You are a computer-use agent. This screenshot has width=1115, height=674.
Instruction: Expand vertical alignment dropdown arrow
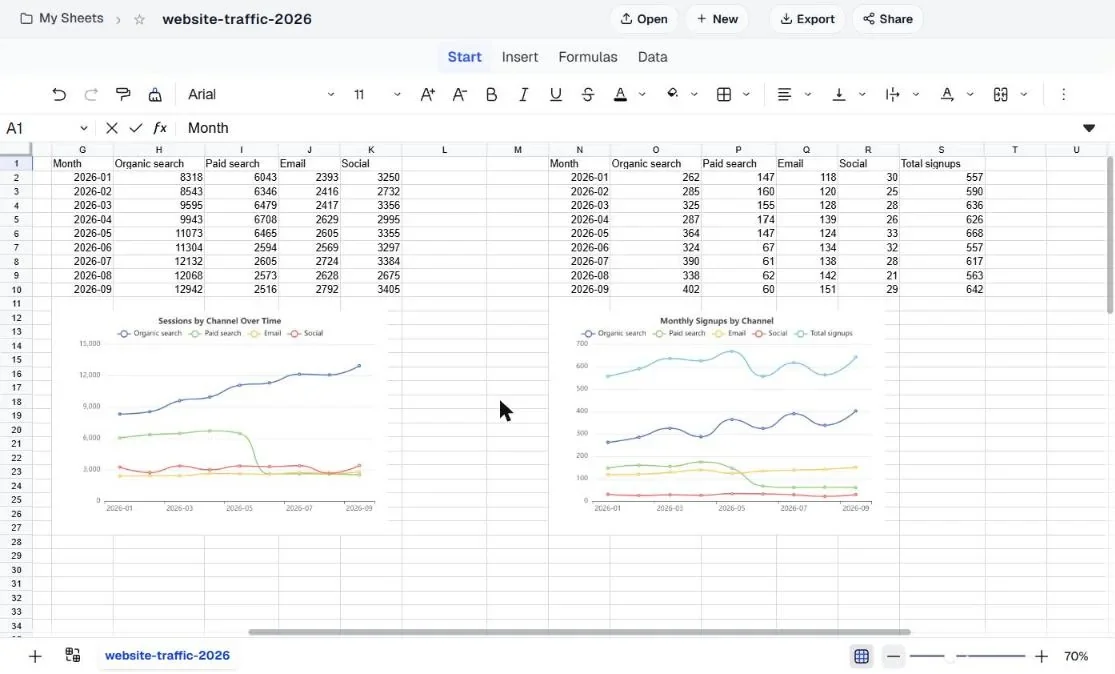tap(862, 95)
